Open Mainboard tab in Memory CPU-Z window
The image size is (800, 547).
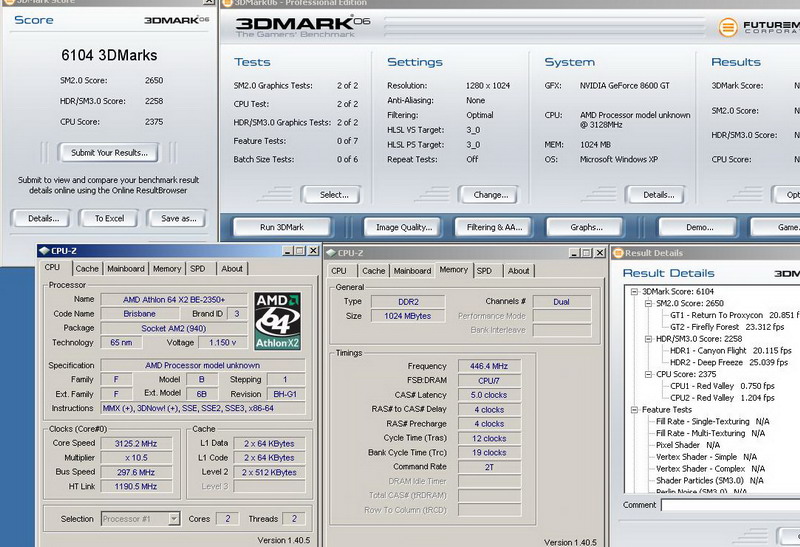point(412,271)
